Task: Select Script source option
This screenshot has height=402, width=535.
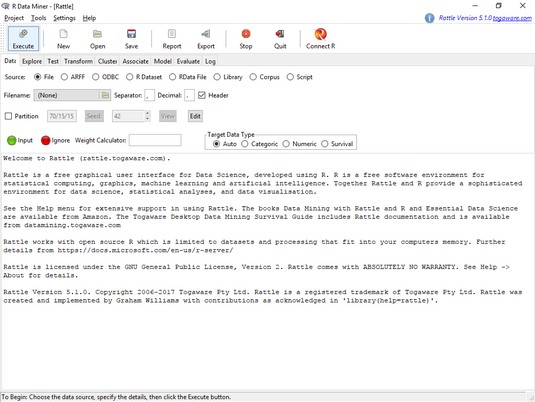Action: tap(290, 77)
